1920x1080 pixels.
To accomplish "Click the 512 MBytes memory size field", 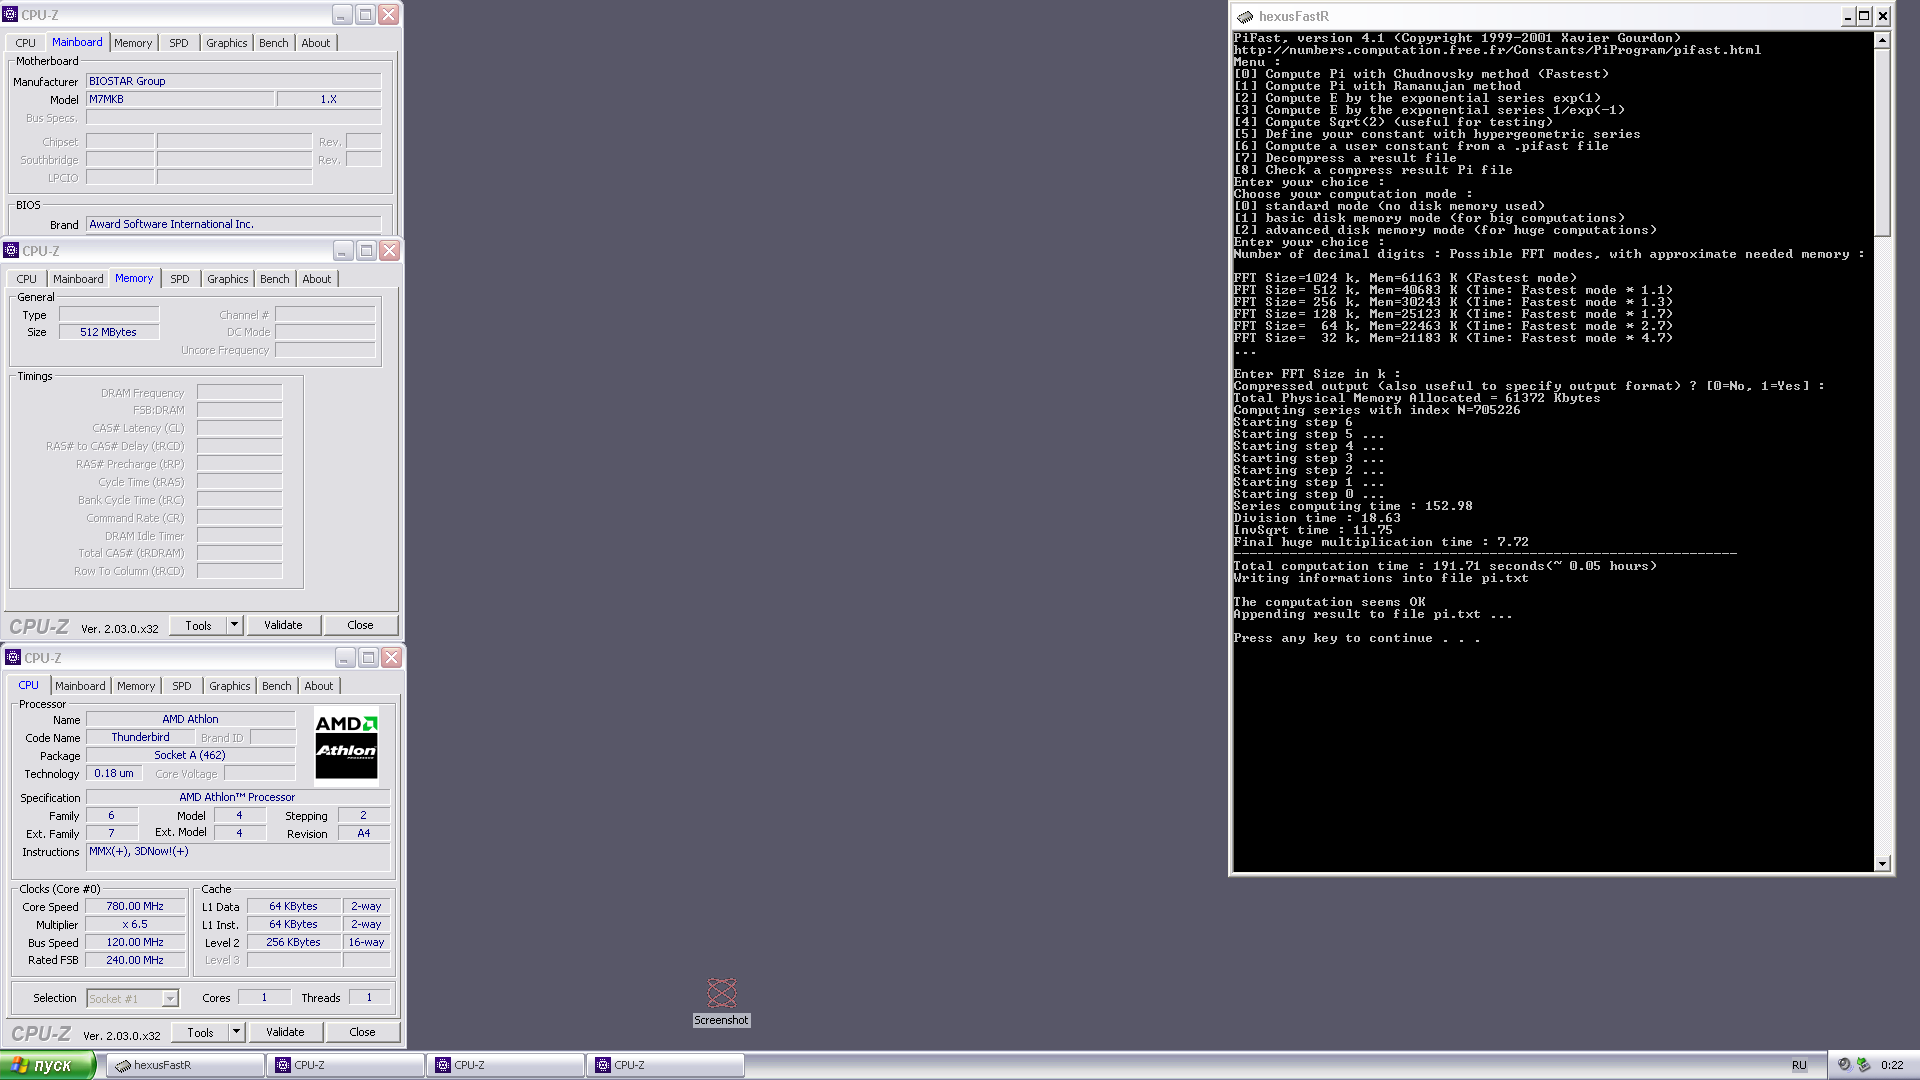I will pos(109,332).
